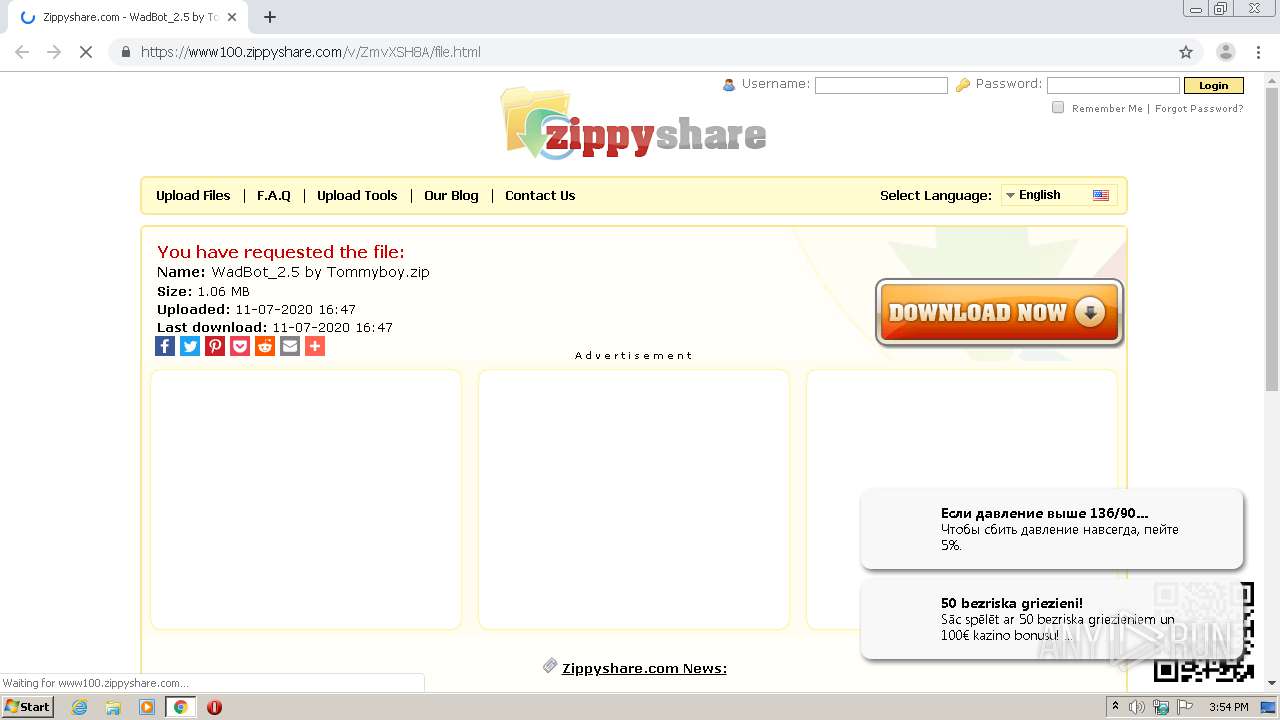
Task: Open media player from taskbar
Action: point(147,707)
